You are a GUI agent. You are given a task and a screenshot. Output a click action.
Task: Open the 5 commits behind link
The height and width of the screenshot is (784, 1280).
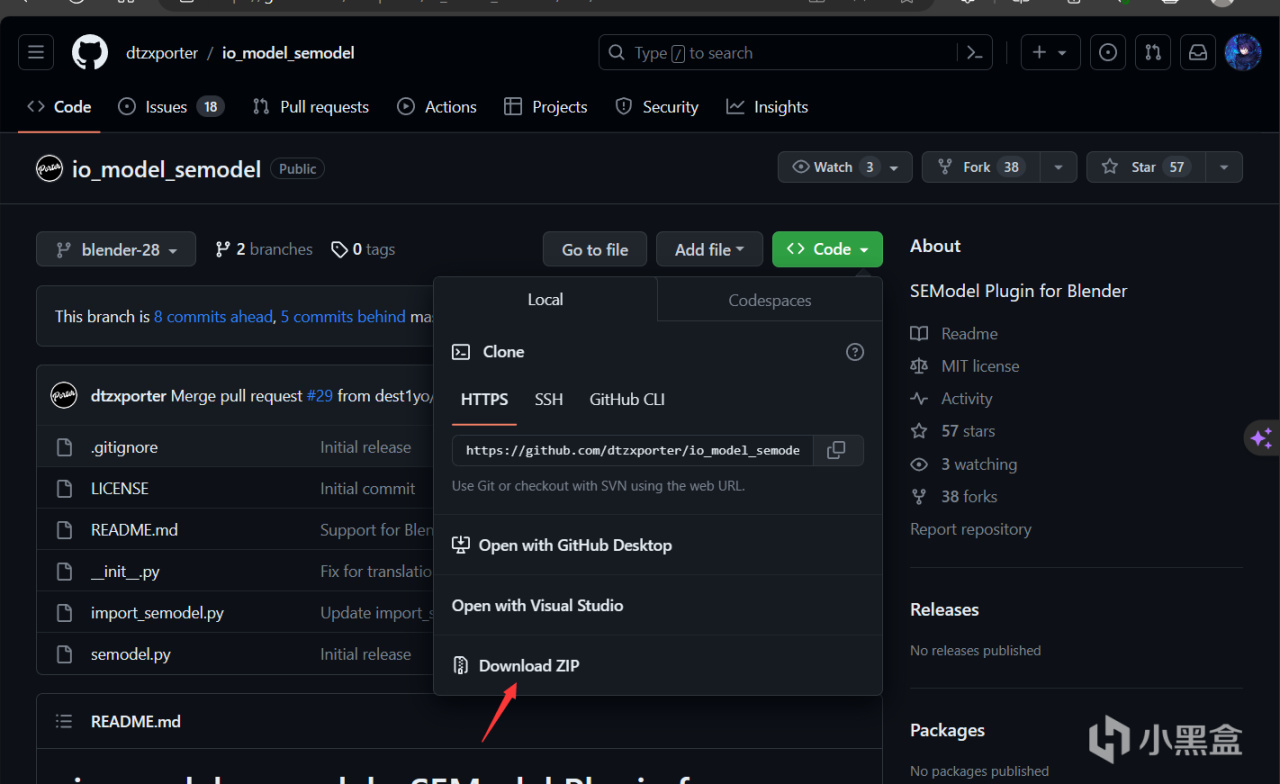343,316
